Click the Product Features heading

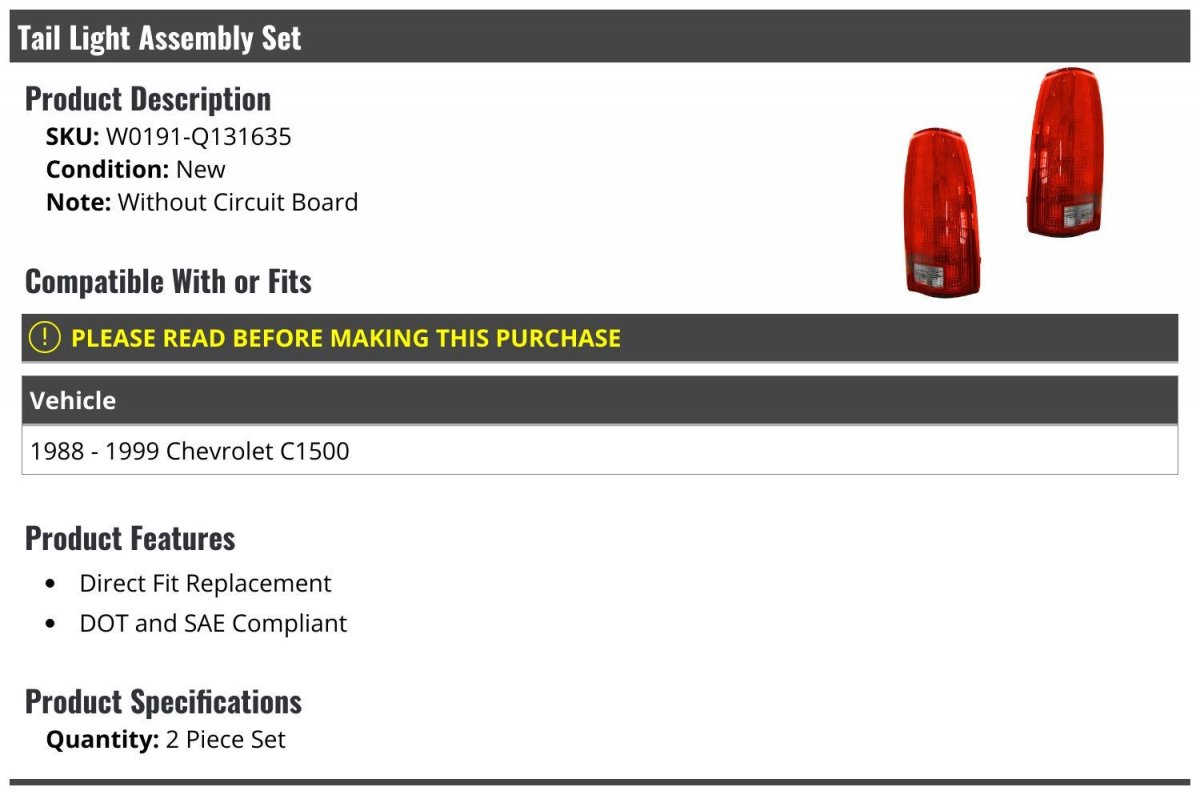tap(130, 538)
